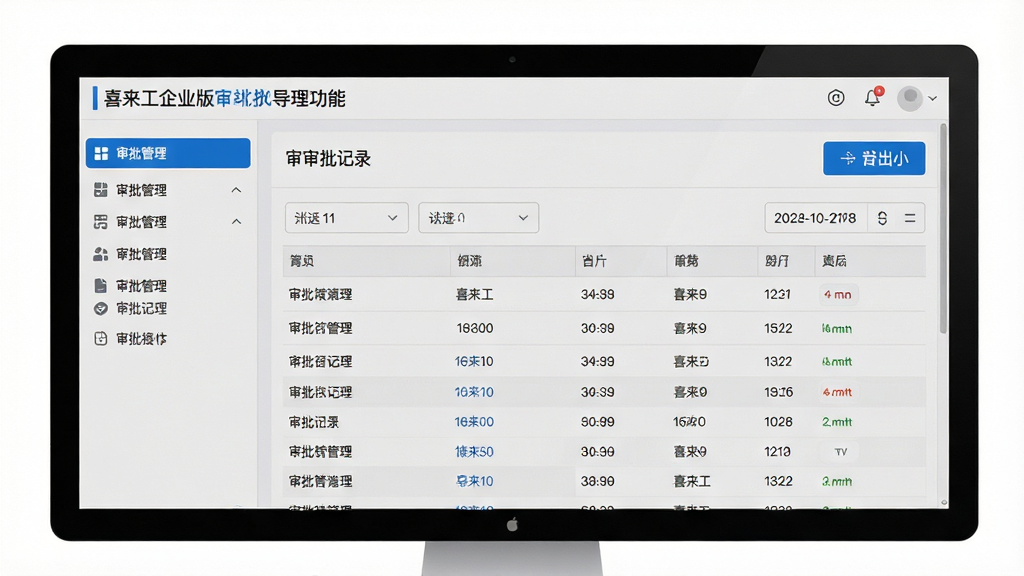Open the 洣送 11 filter dropdown

[x=346, y=218]
